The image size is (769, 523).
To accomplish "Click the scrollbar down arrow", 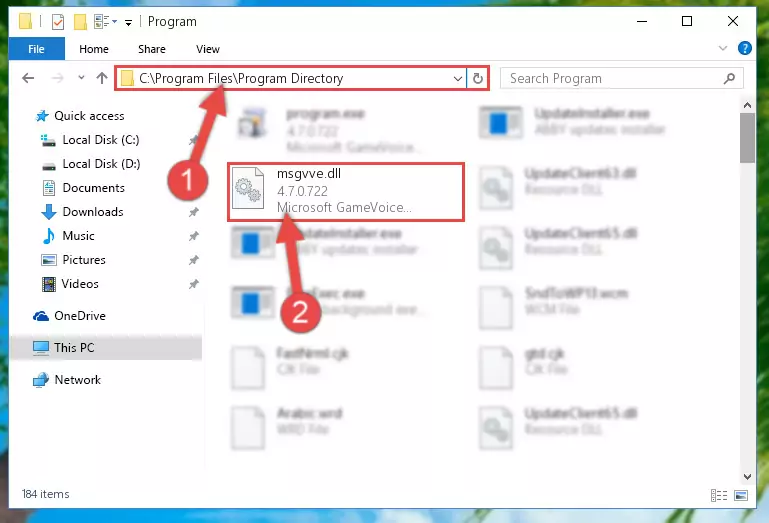I will tap(747, 476).
